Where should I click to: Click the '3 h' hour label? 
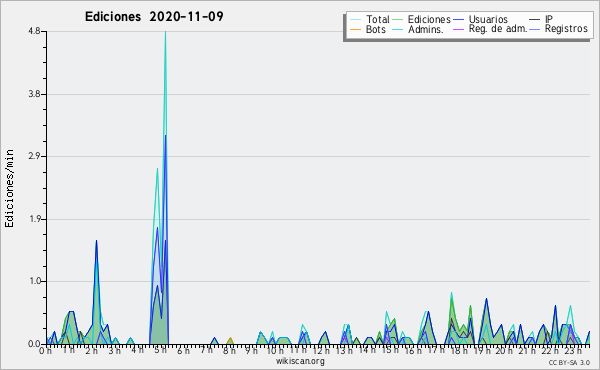pos(114,350)
